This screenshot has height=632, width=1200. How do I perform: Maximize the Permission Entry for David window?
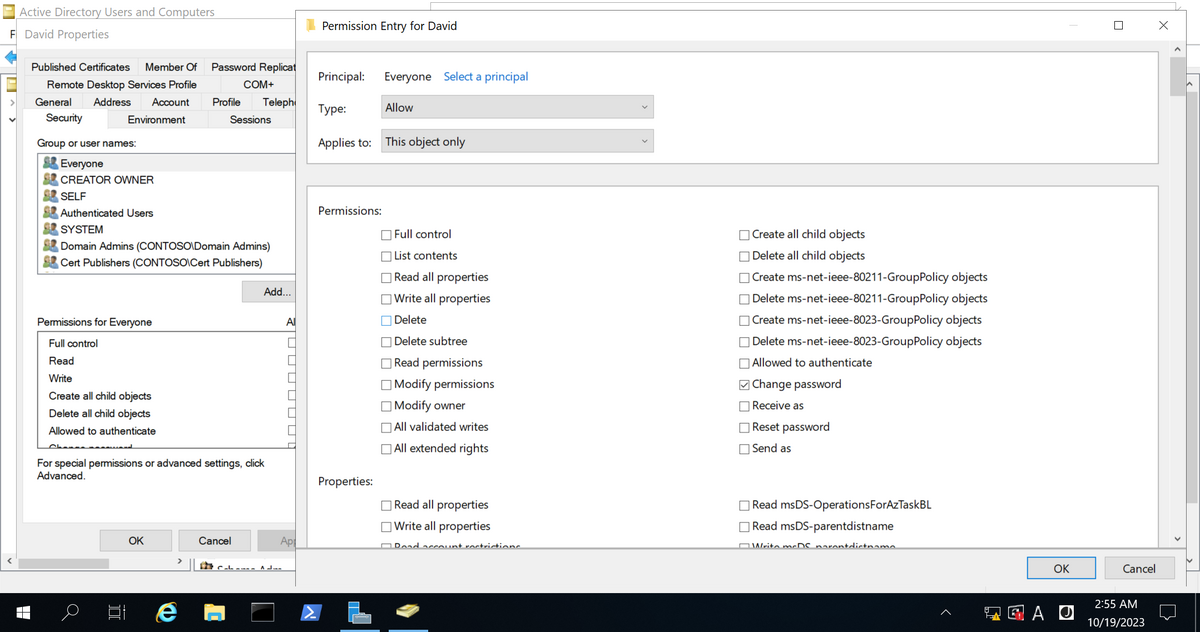1117,25
